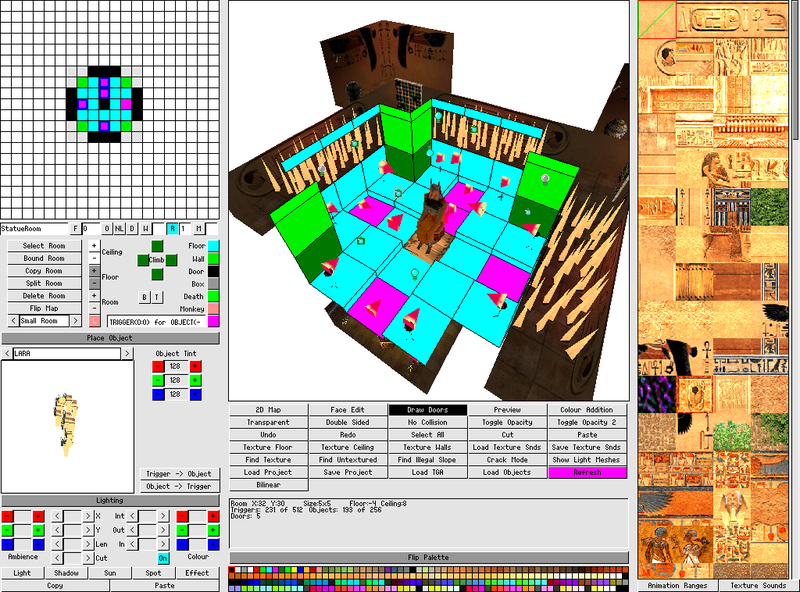The width and height of the screenshot is (800, 592).
Task: Toggle the M room flag
Action: (198, 229)
